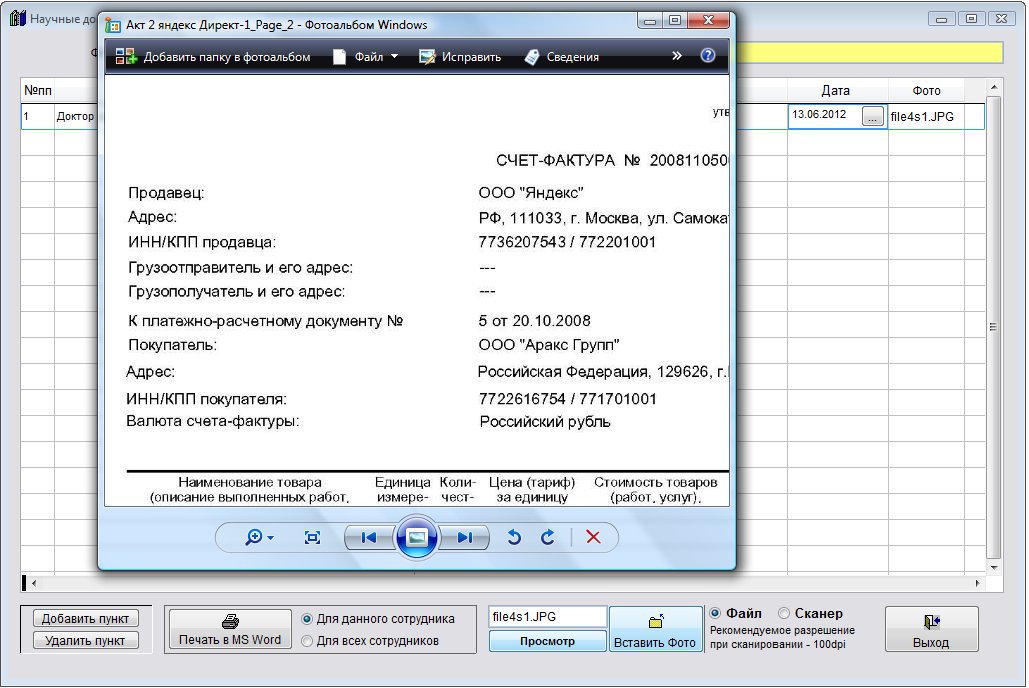Click the file4s1.JPG filename input field
The height and width of the screenshot is (688, 1029).
pos(547,617)
